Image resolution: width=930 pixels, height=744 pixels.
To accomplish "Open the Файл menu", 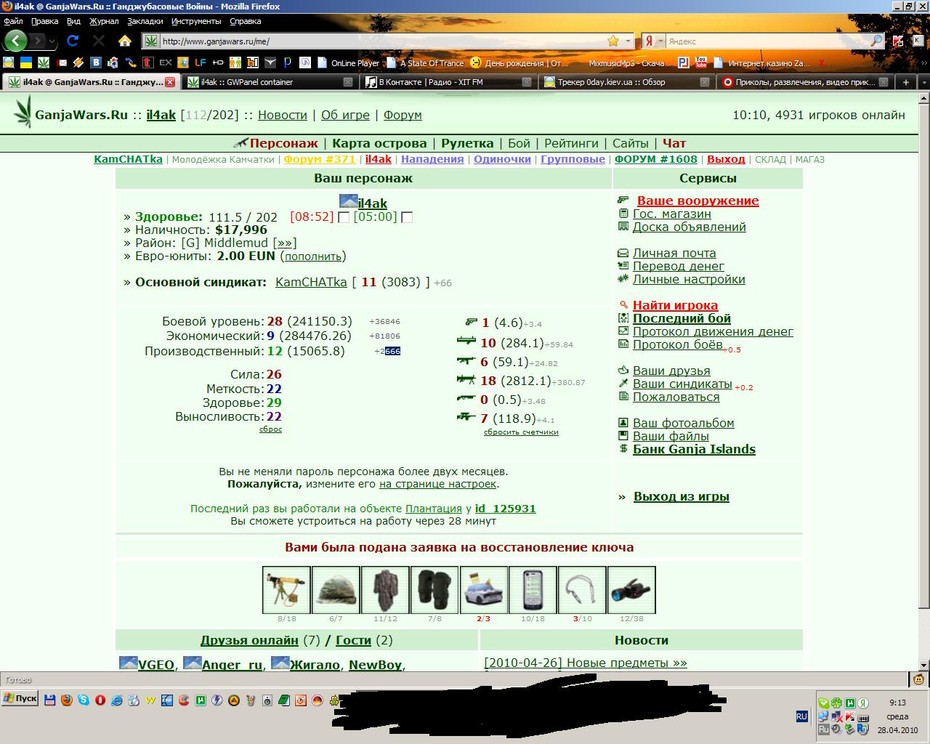I will click(13, 21).
